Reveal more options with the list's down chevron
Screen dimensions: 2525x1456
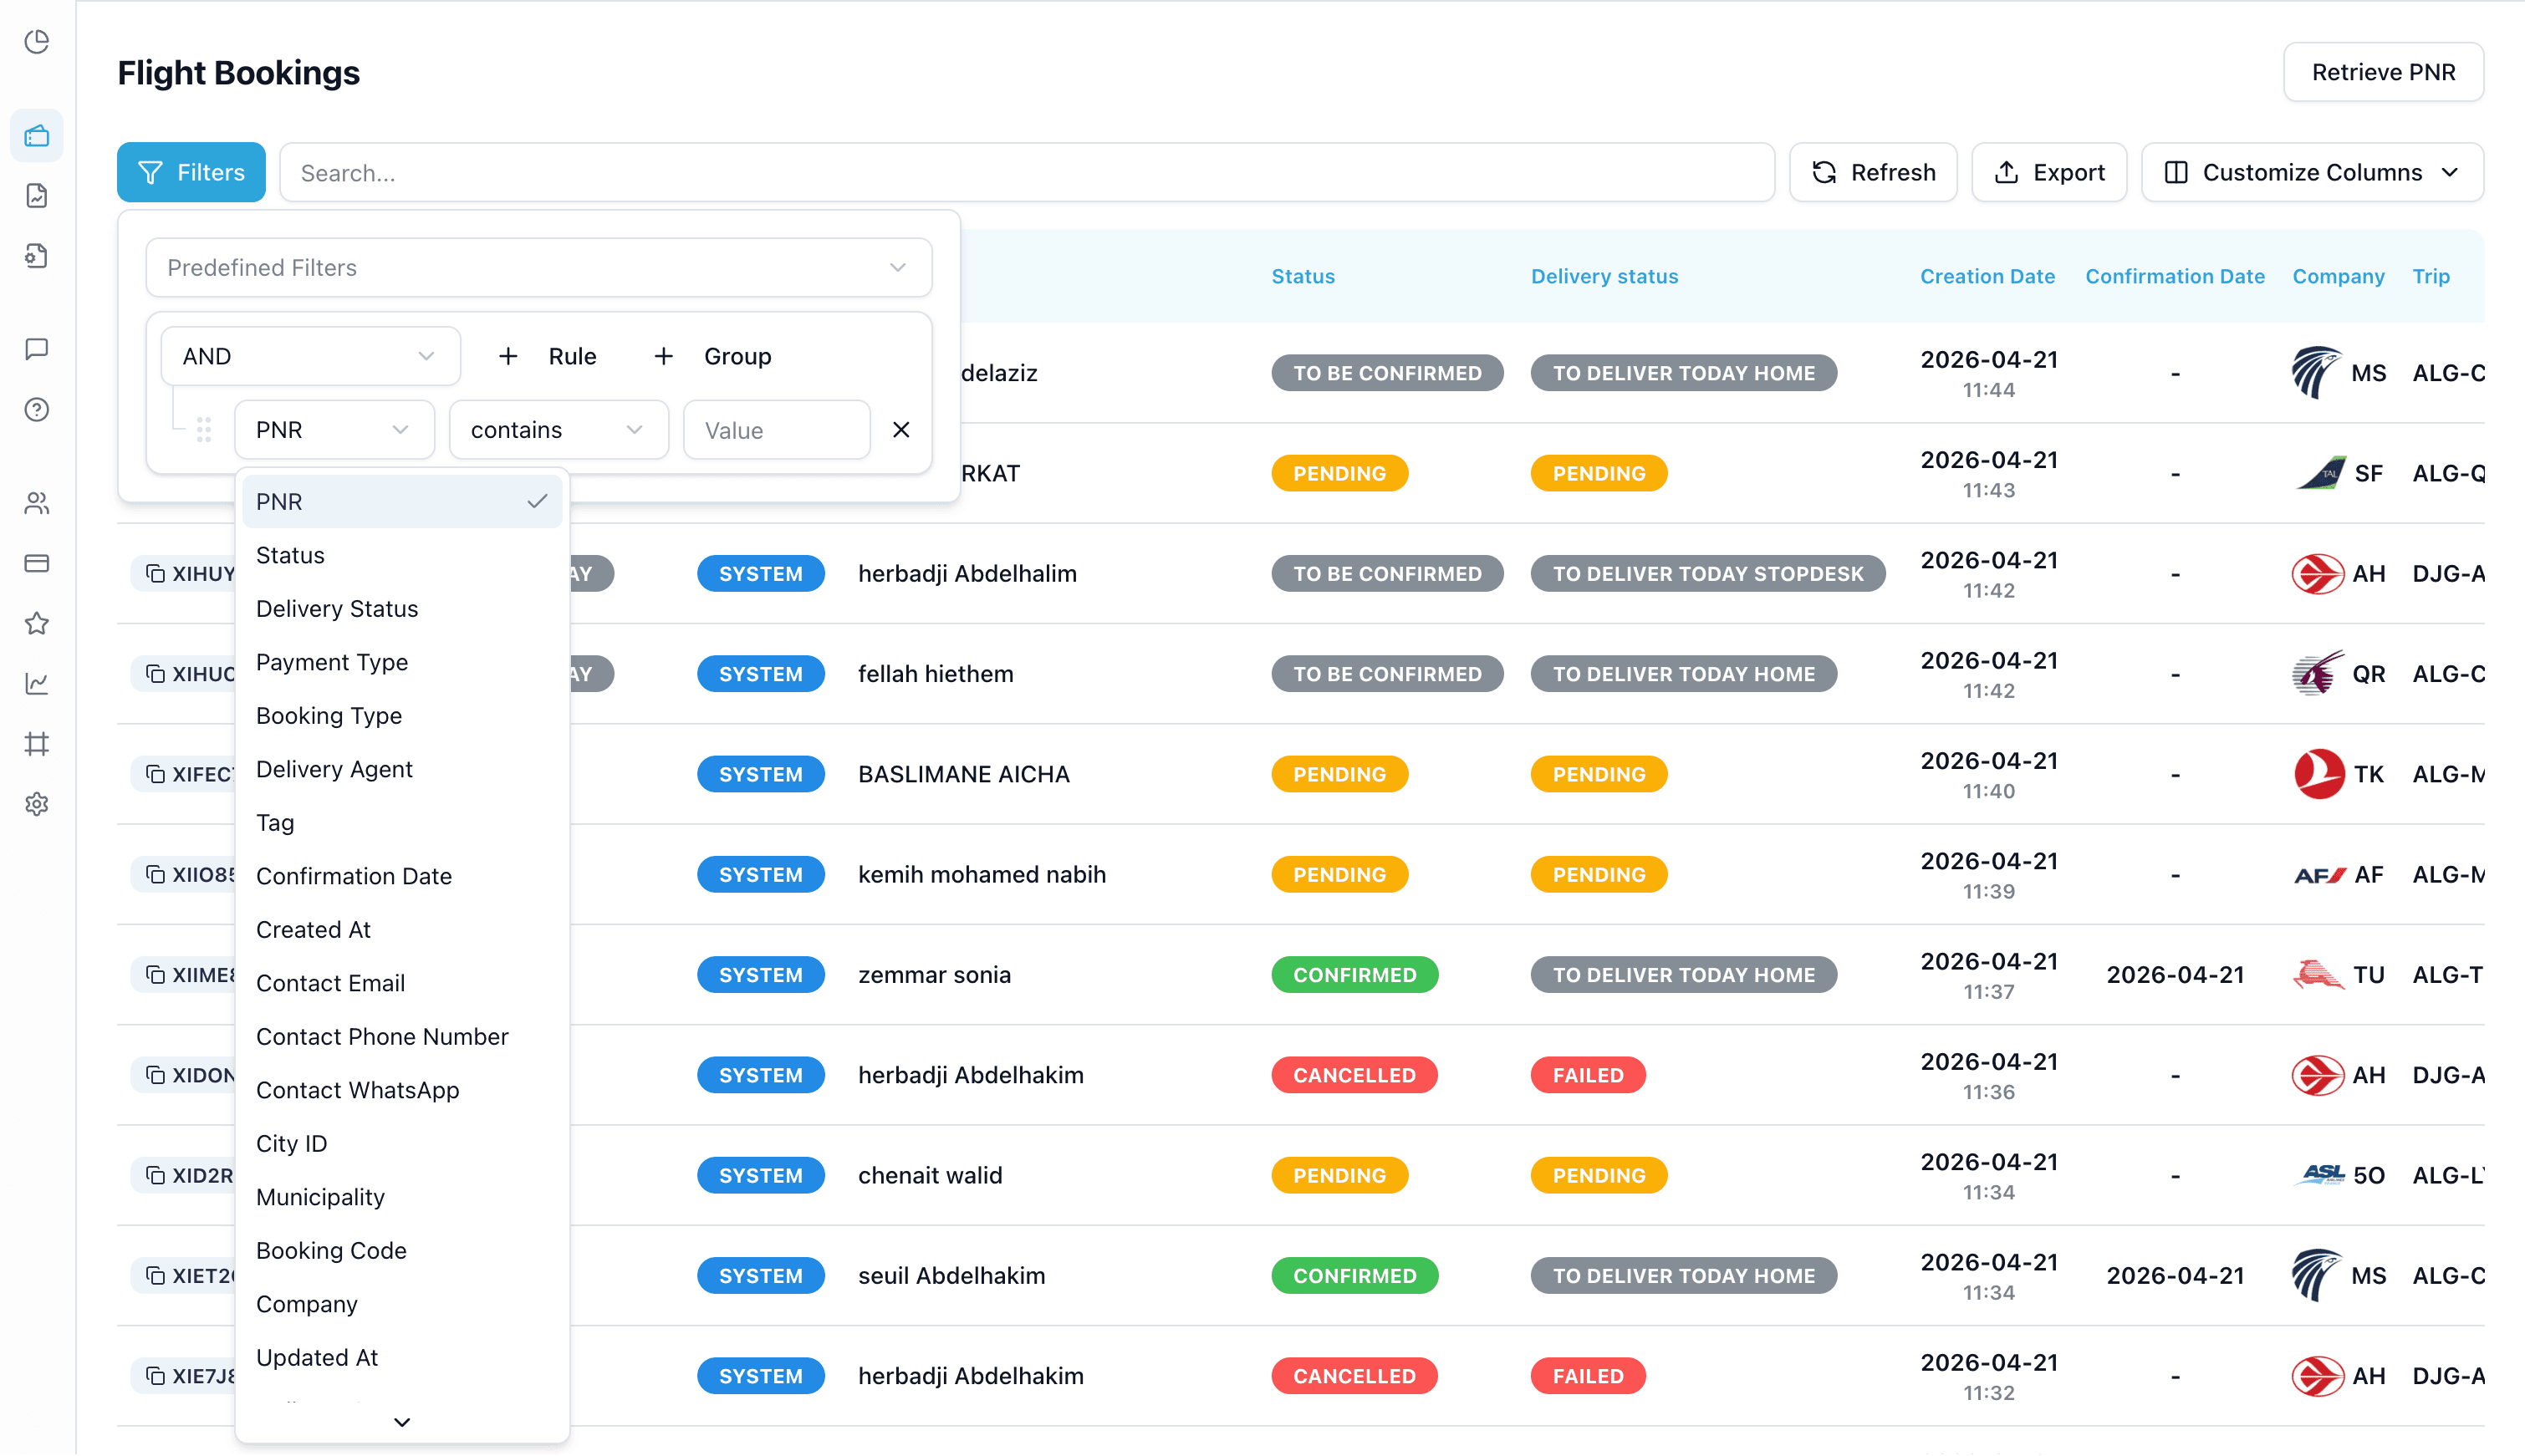(x=402, y=1421)
